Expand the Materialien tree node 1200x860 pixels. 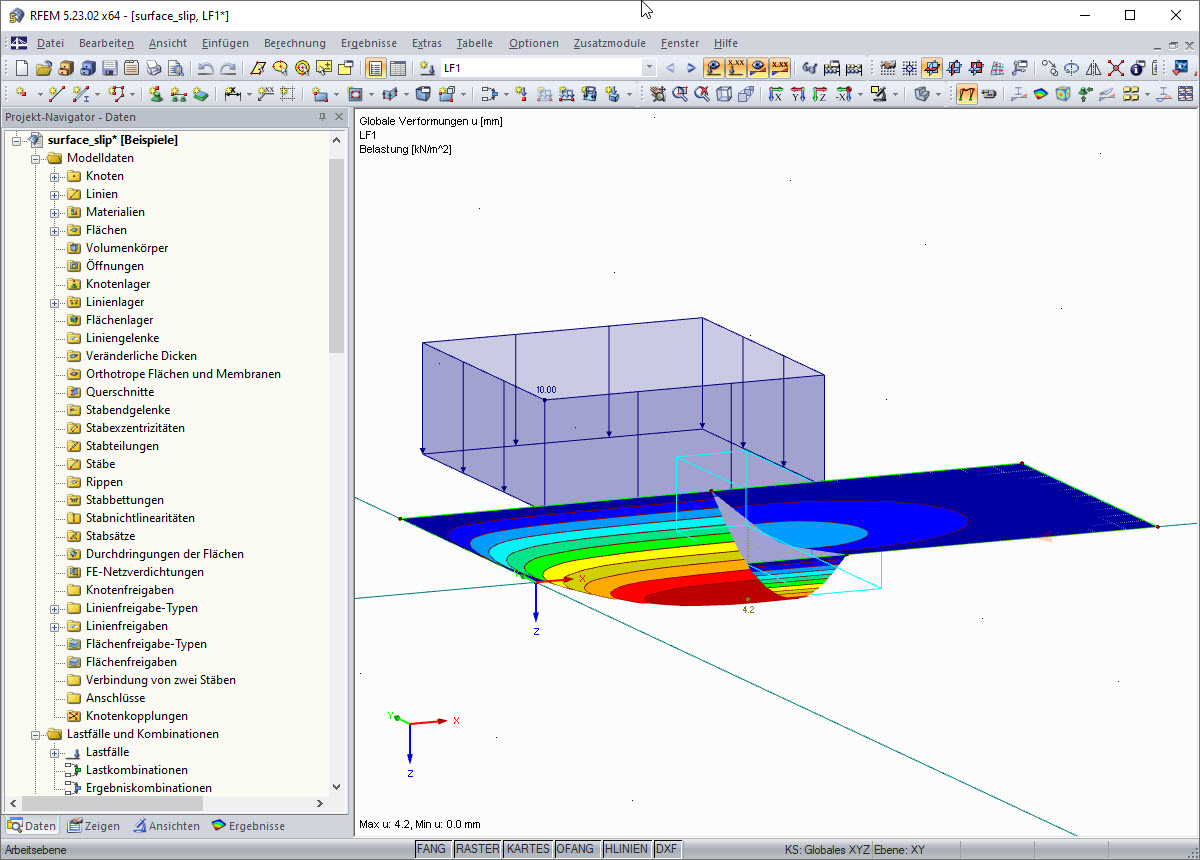click(55, 212)
